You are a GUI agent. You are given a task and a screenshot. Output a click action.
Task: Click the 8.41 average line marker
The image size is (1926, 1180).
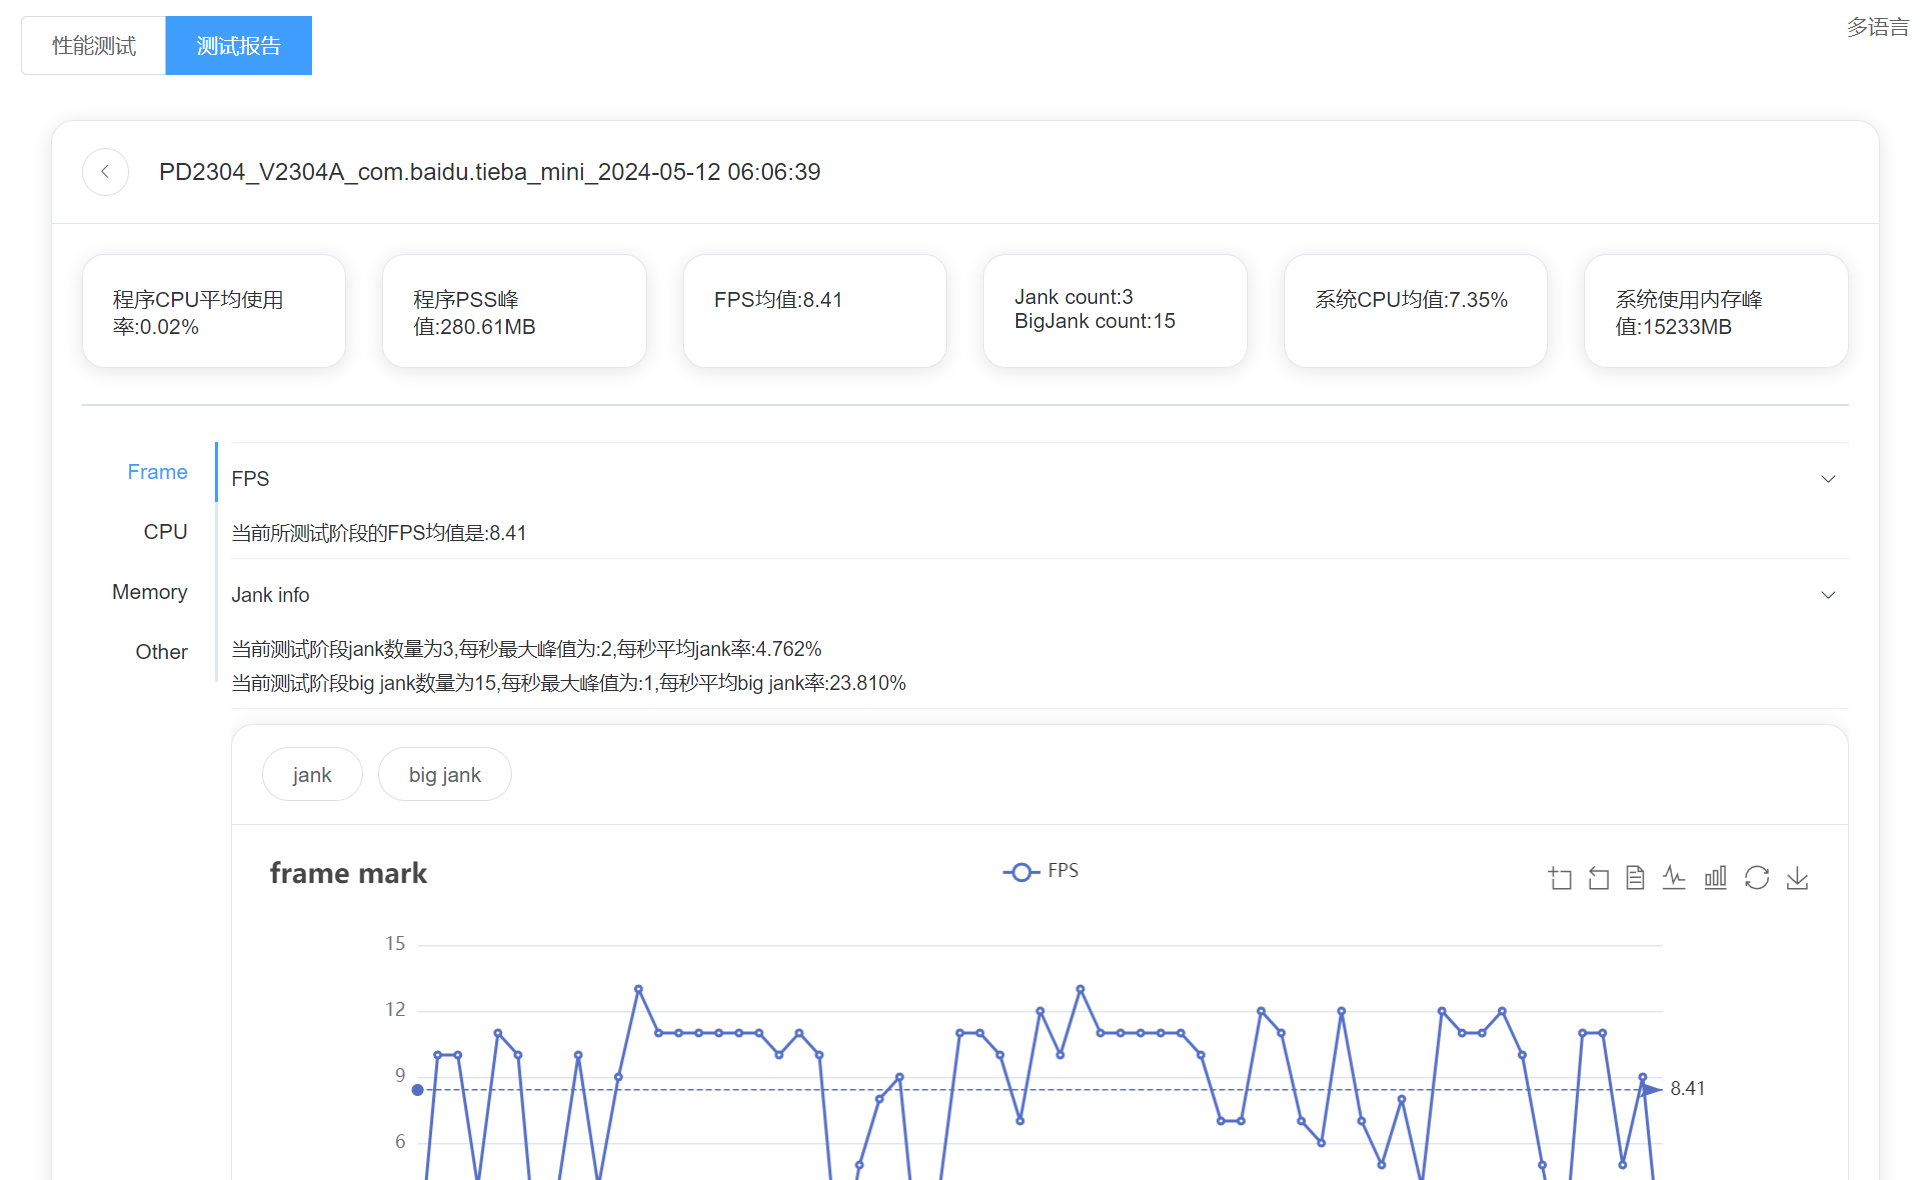(1686, 1088)
